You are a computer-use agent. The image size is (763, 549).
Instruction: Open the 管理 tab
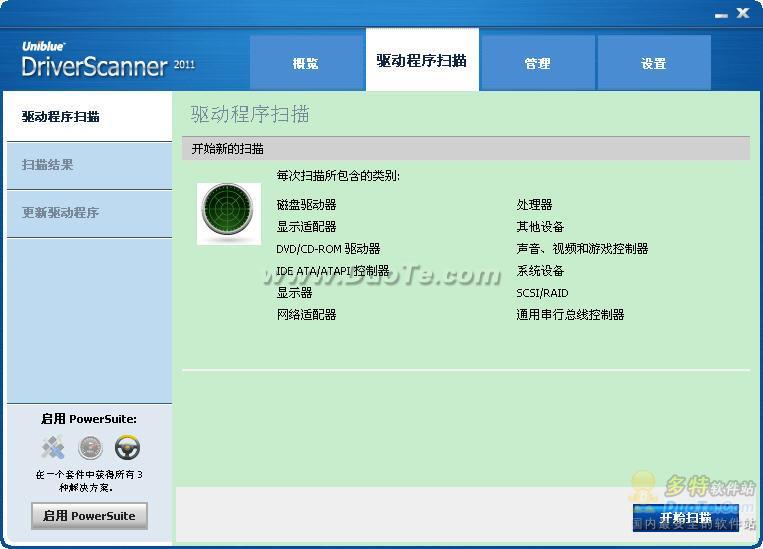point(537,63)
